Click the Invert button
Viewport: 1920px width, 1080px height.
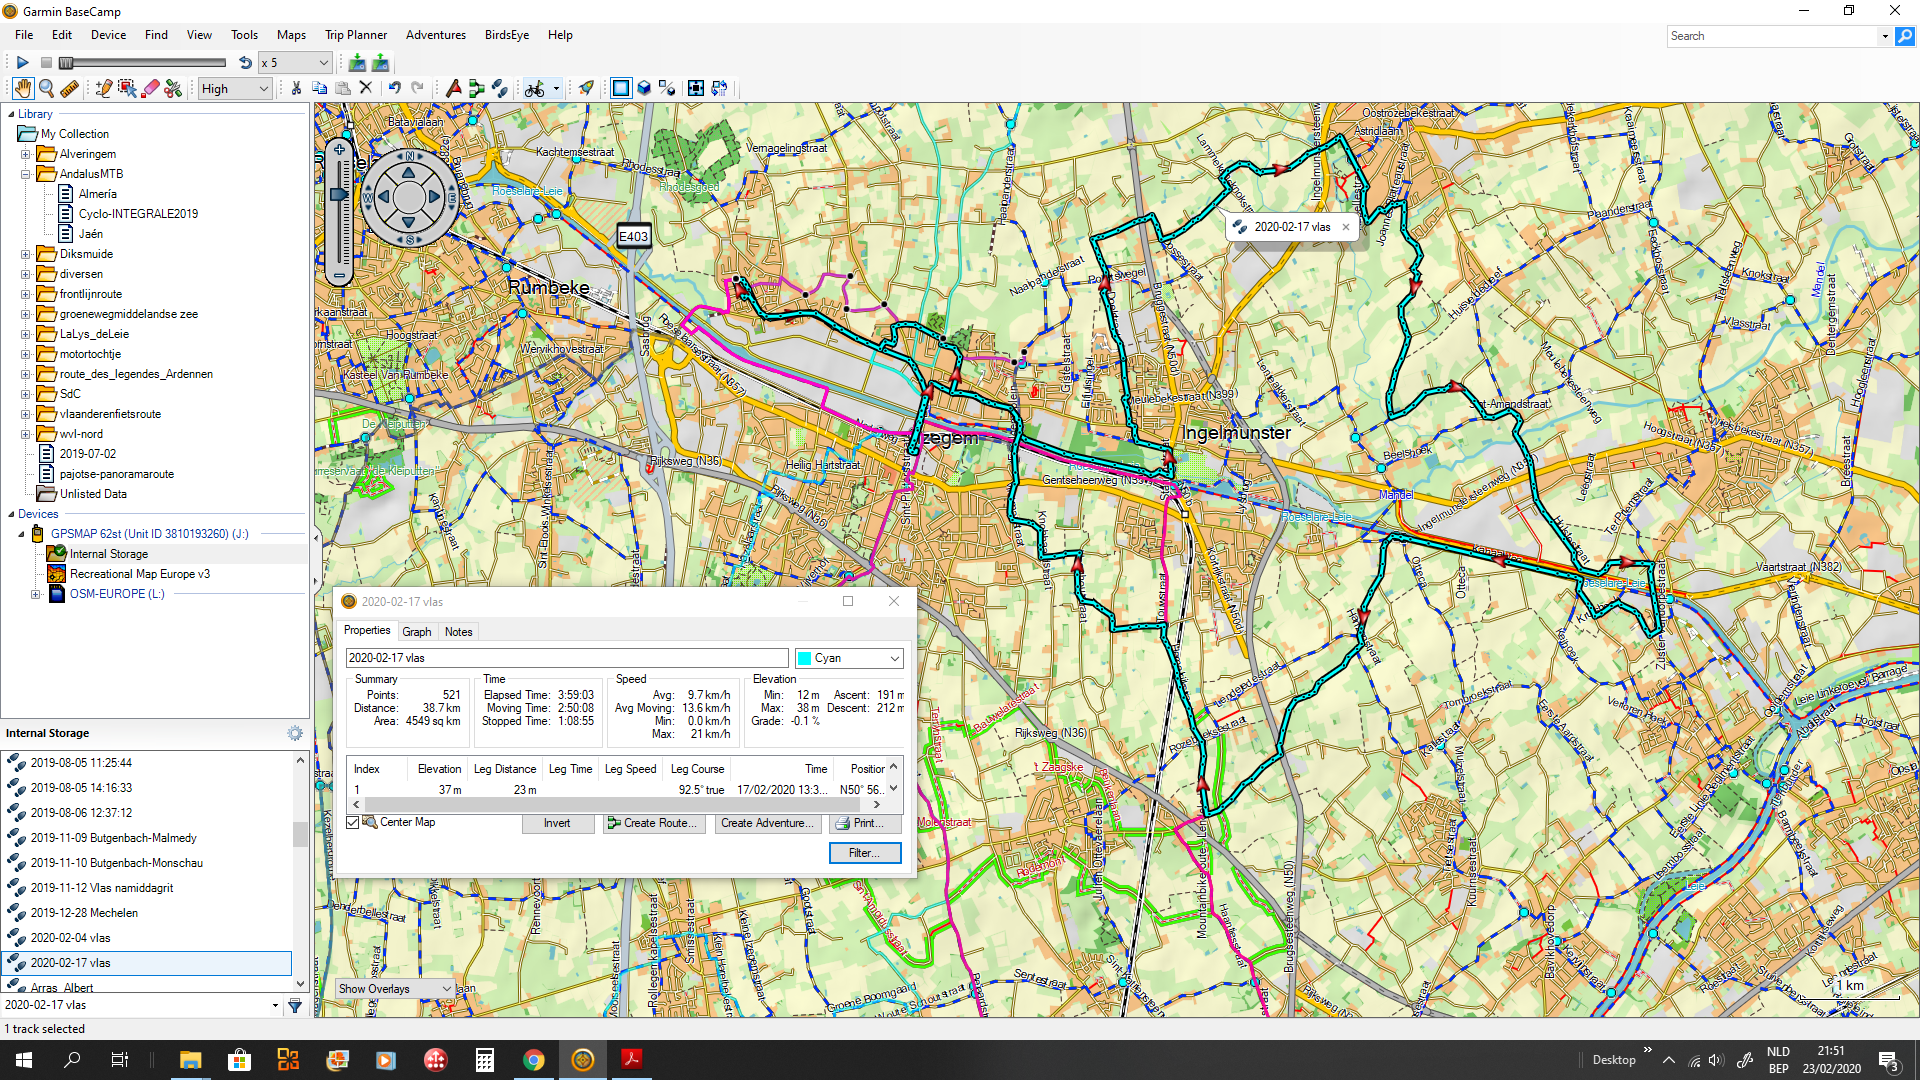557,823
